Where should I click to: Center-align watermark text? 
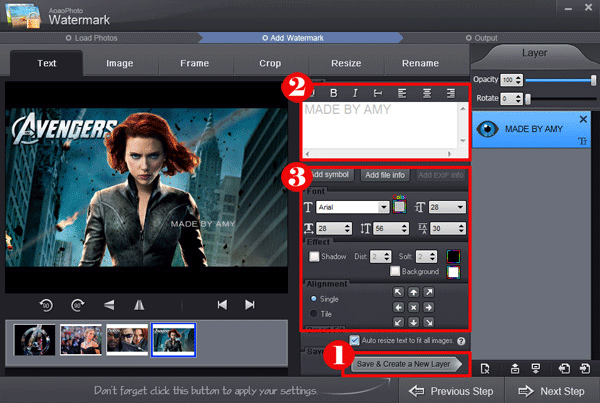click(x=427, y=93)
